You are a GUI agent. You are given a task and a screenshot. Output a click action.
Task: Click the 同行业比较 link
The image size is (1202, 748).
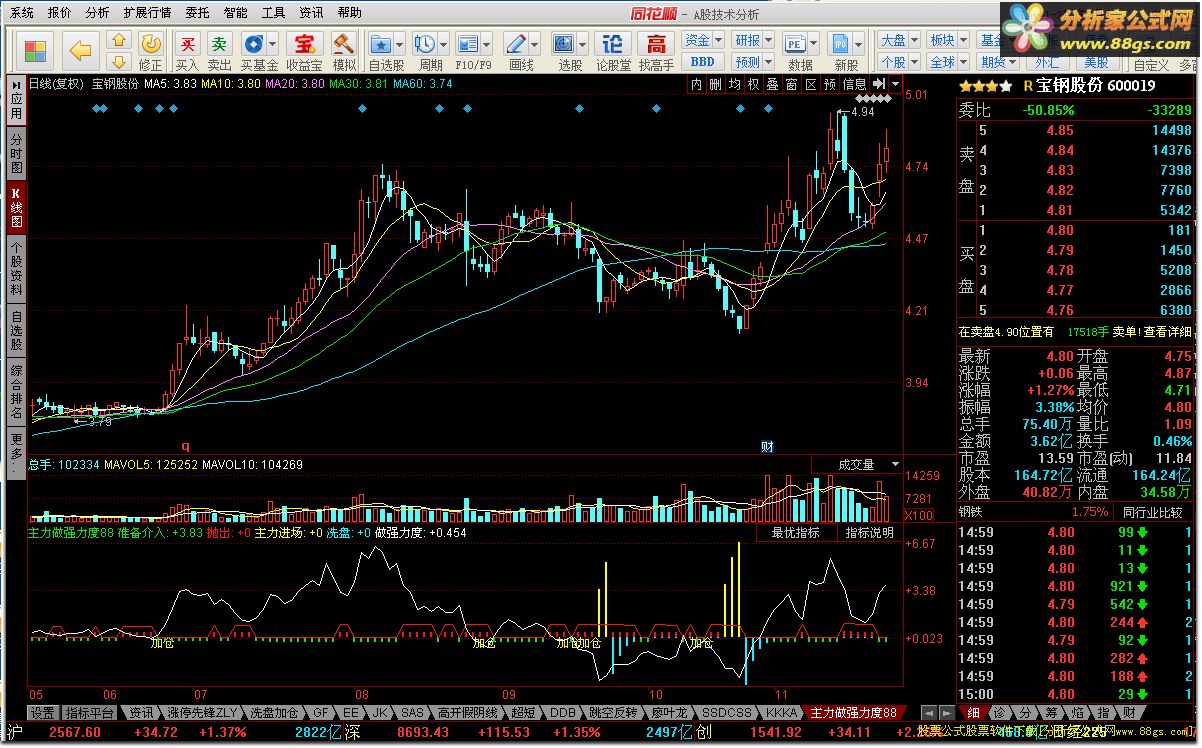tap(1155, 512)
